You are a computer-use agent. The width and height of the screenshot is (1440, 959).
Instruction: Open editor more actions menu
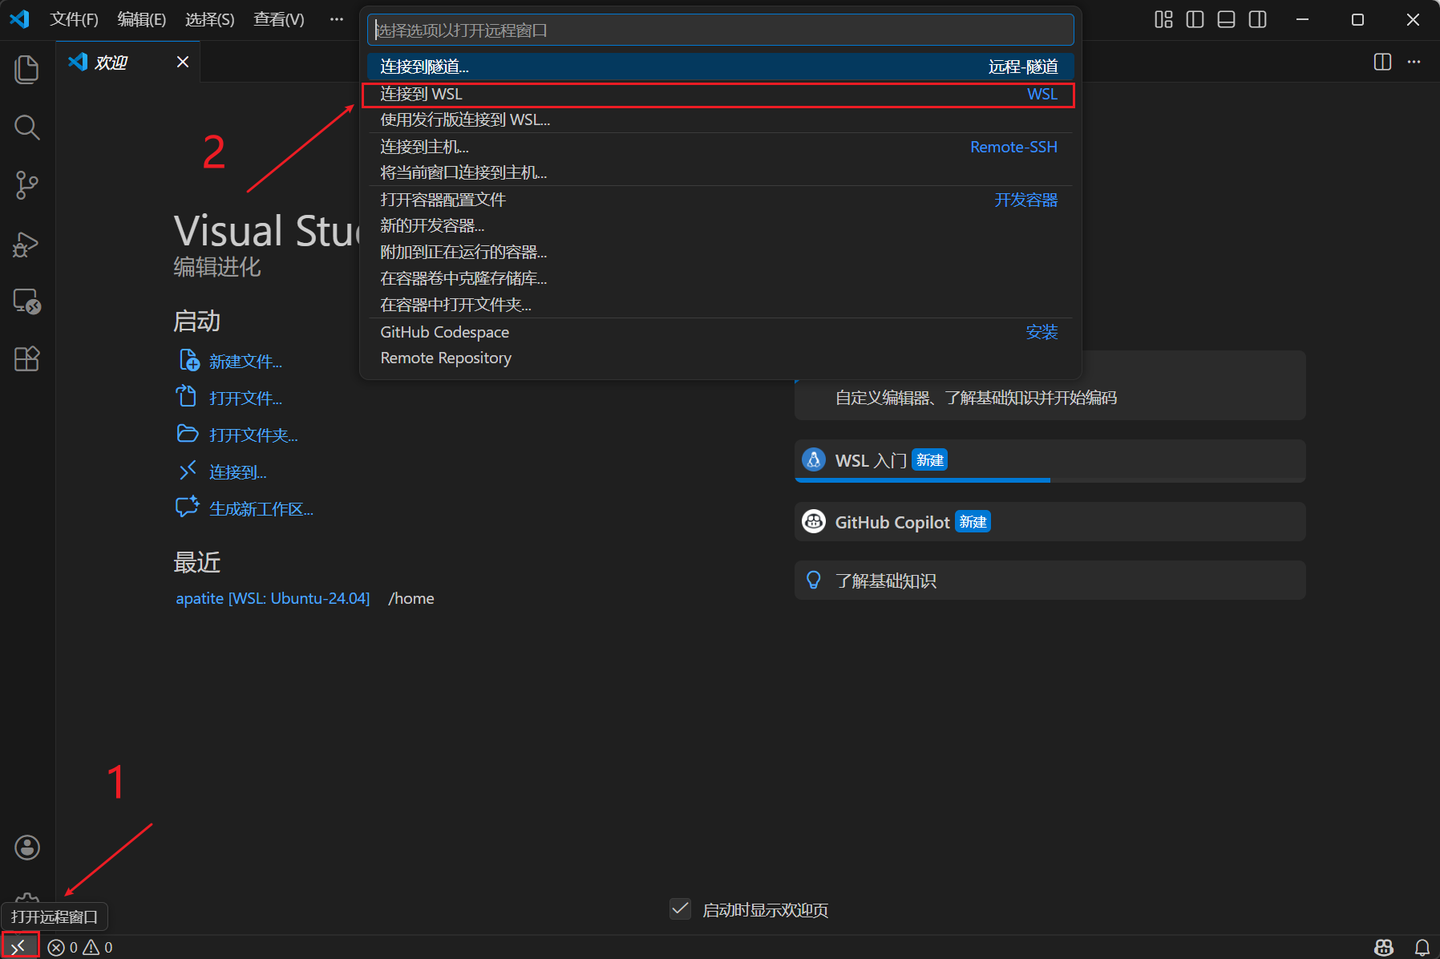[x=1414, y=62]
